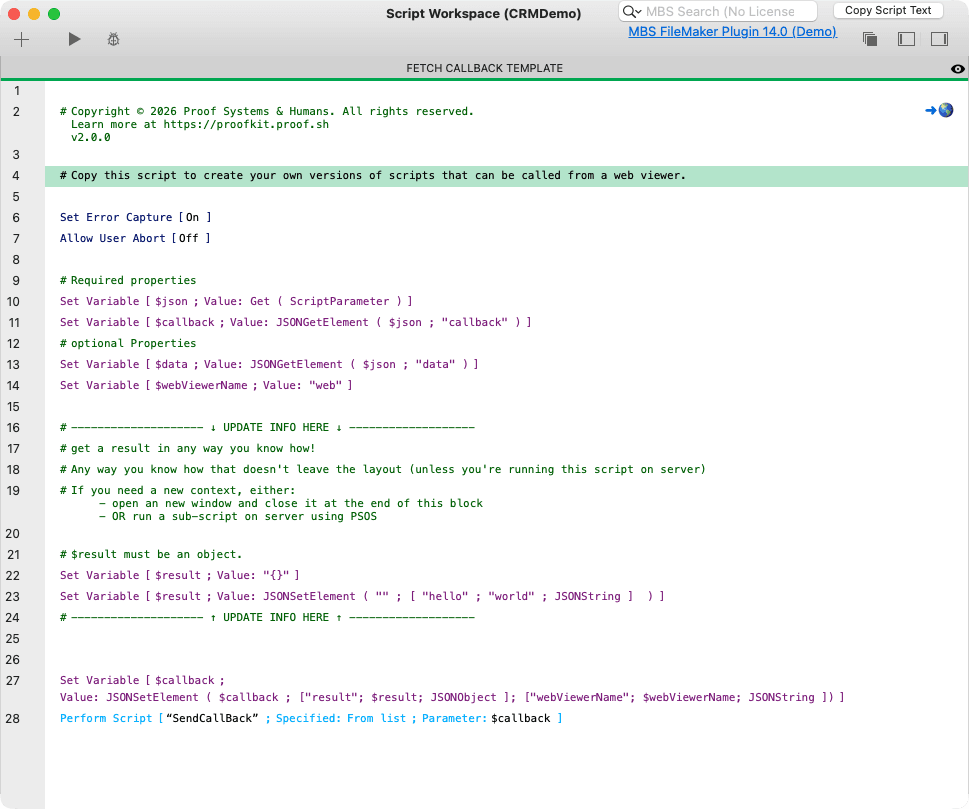Toggle the left scripts pane icon
The image size is (969, 809).
coord(906,39)
